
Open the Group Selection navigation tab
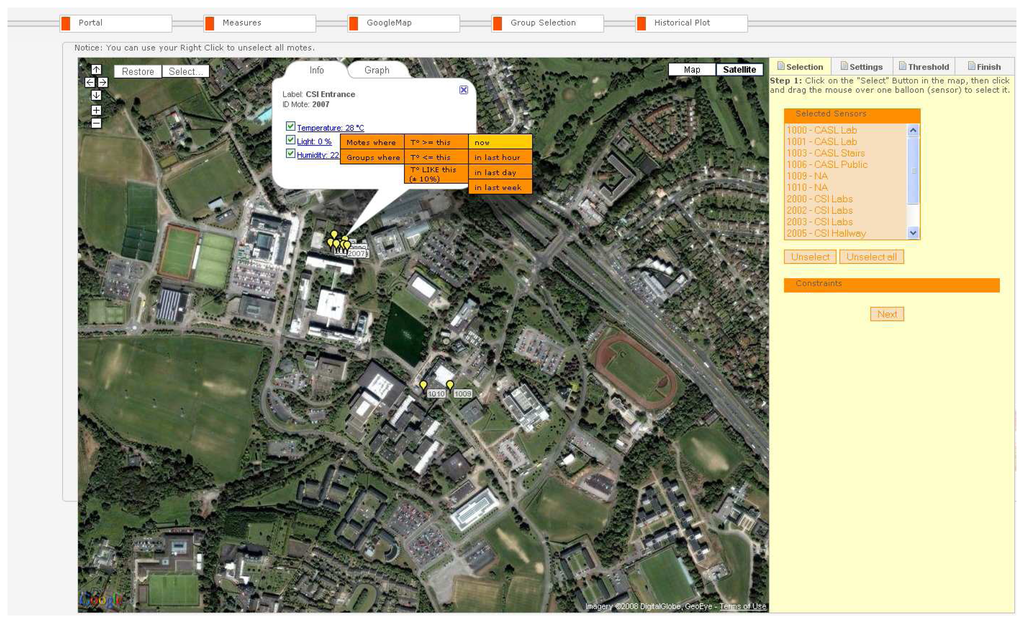[x=547, y=24]
